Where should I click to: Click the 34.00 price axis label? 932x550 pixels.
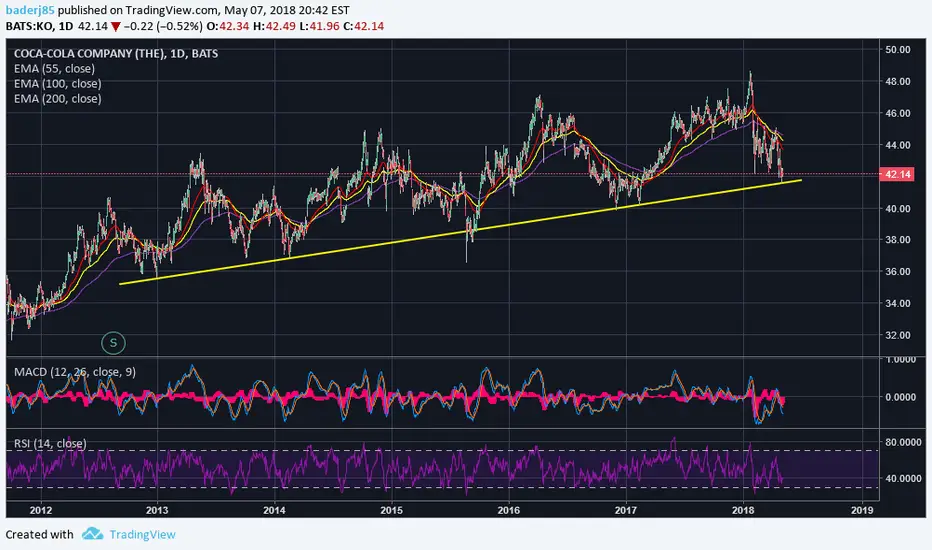coord(898,303)
